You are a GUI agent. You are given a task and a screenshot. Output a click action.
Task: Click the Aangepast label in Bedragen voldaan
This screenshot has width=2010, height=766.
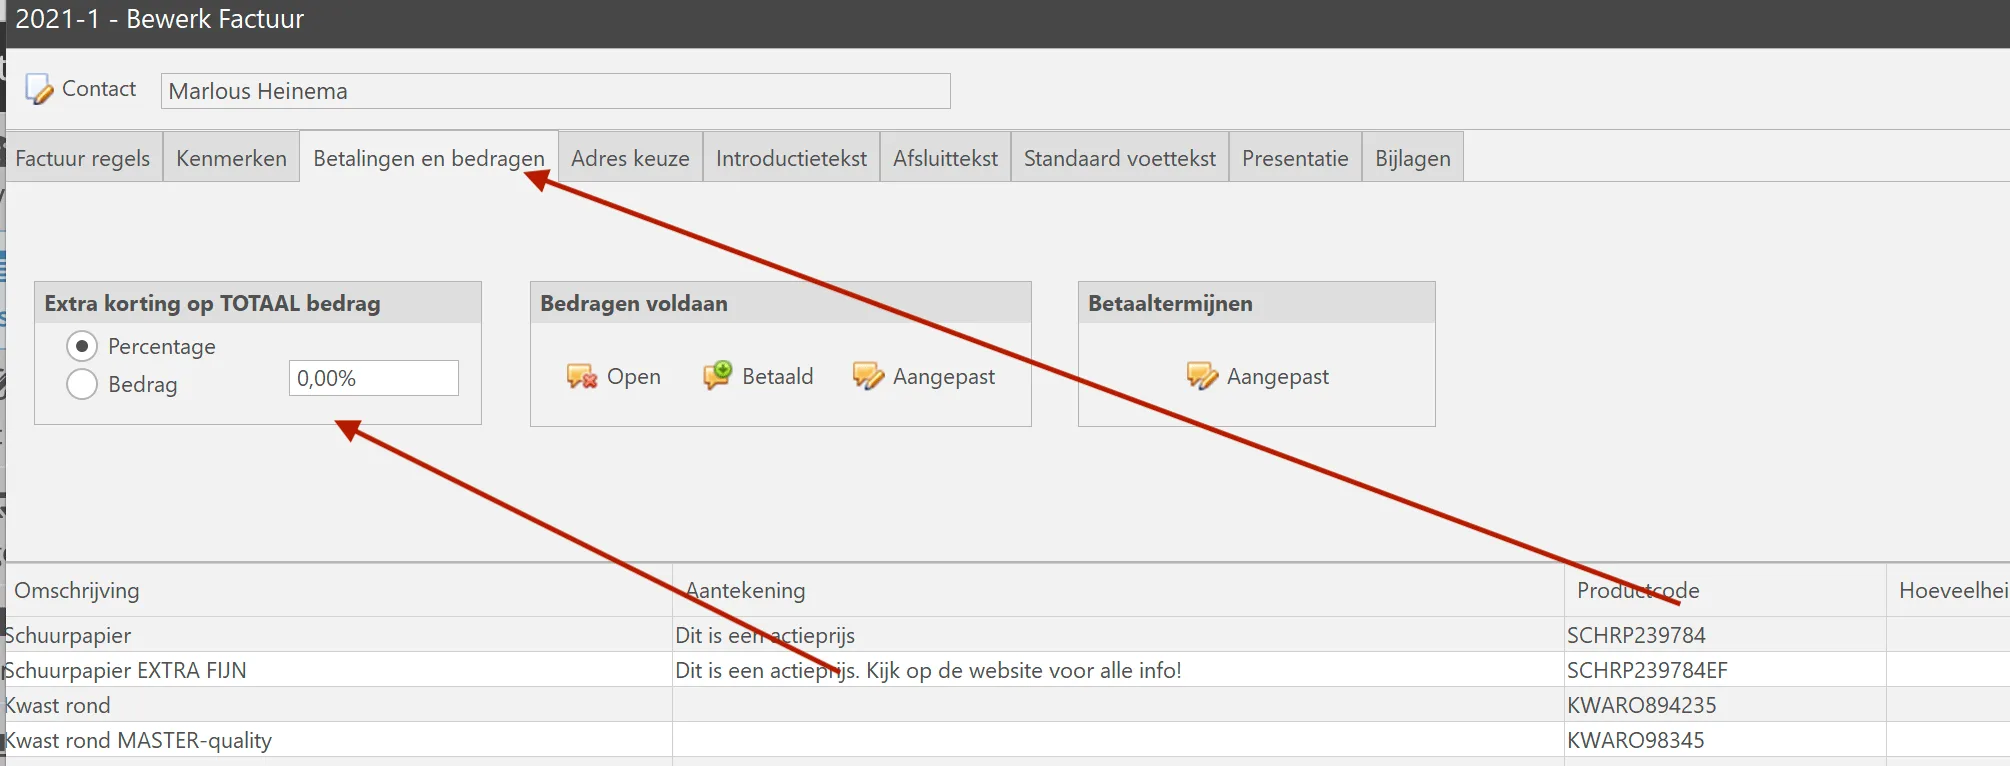[944, 377]
